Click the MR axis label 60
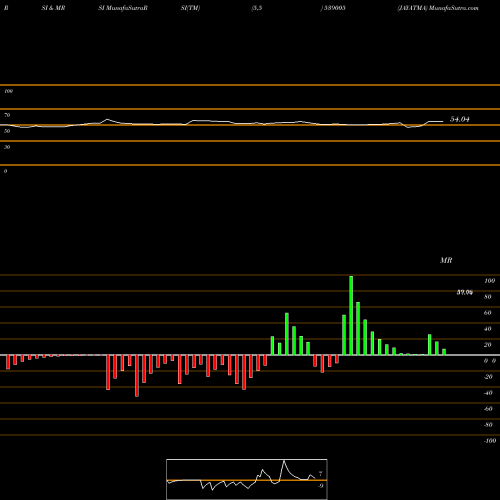Viewport: 500px width, 500px height. pos(488,313)
